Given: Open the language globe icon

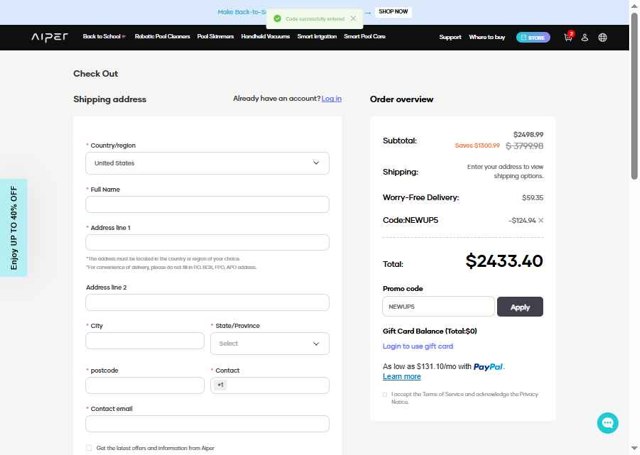Looking at the screenshot, I should [x=602, y=38].
